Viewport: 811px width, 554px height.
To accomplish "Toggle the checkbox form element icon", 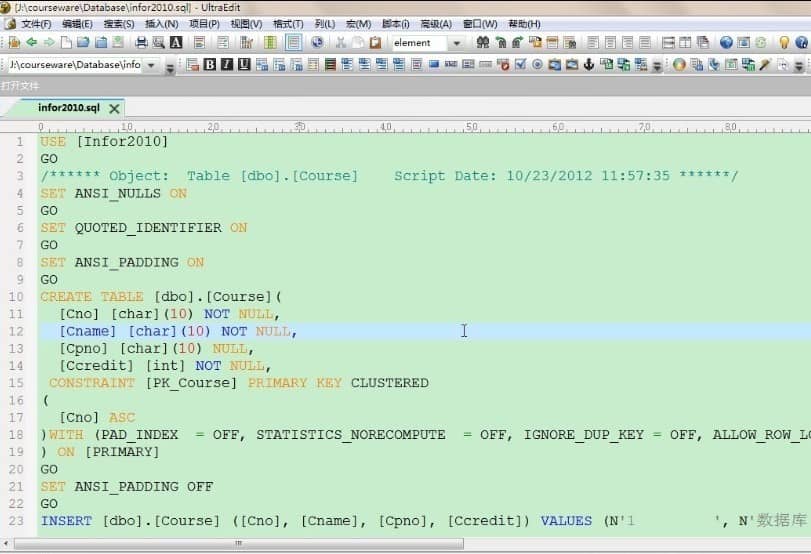I will coord(521,65).
